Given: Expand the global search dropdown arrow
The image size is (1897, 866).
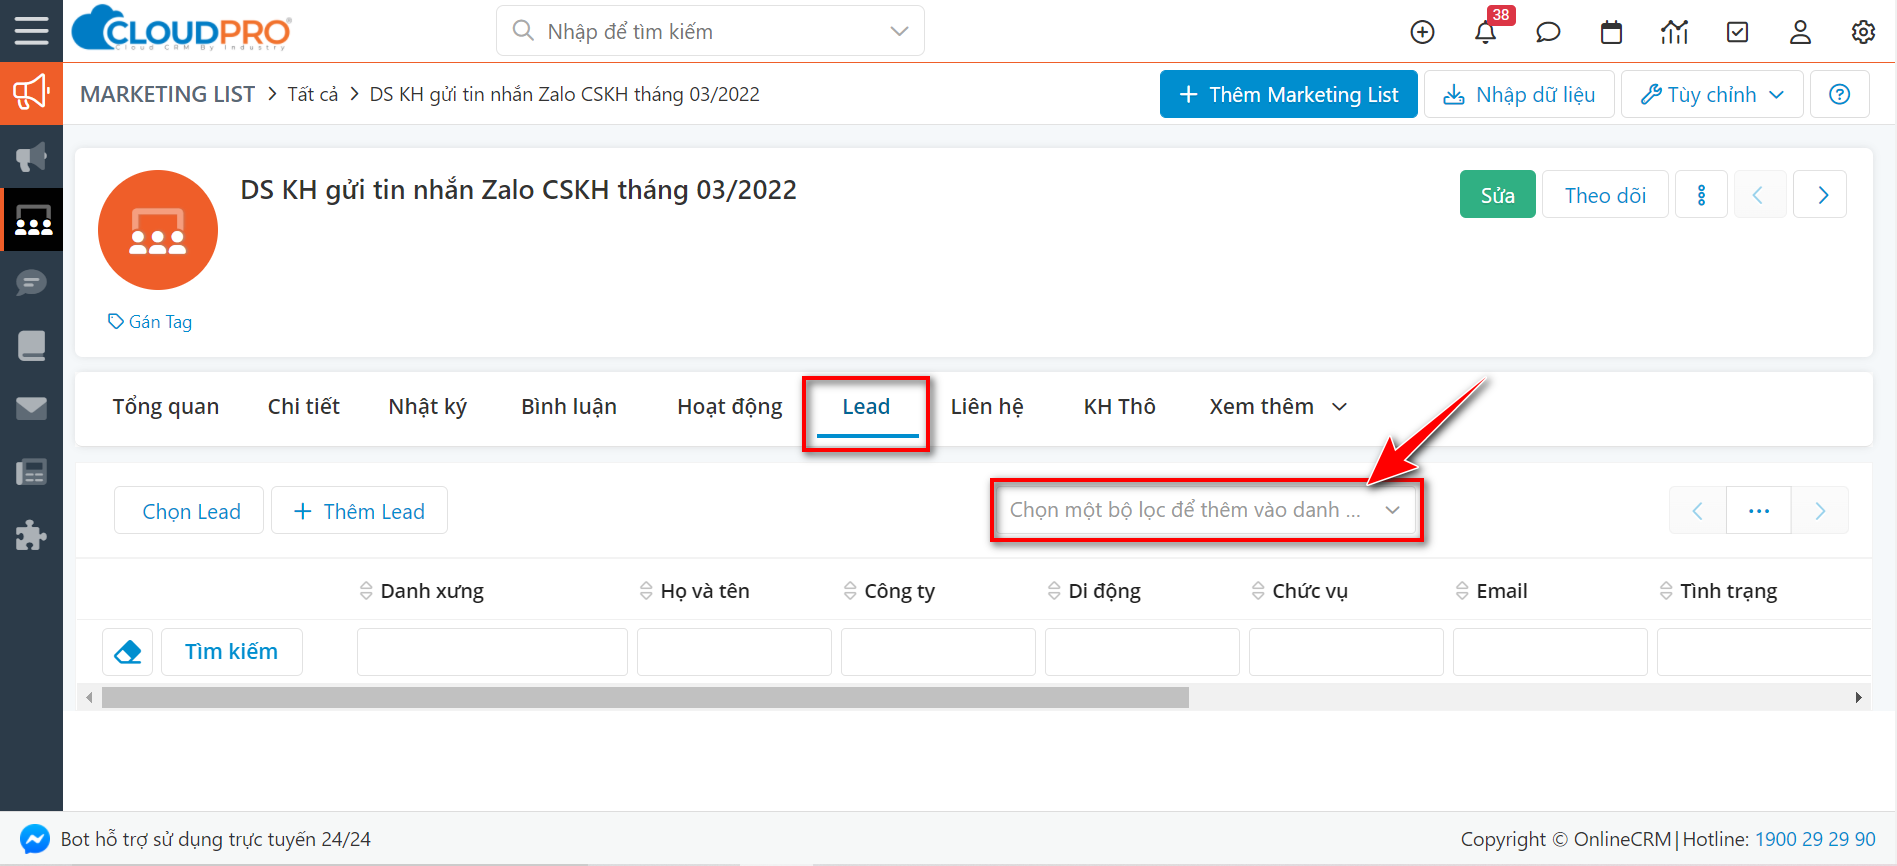Looking at the screenshot, I should (899, 31).
